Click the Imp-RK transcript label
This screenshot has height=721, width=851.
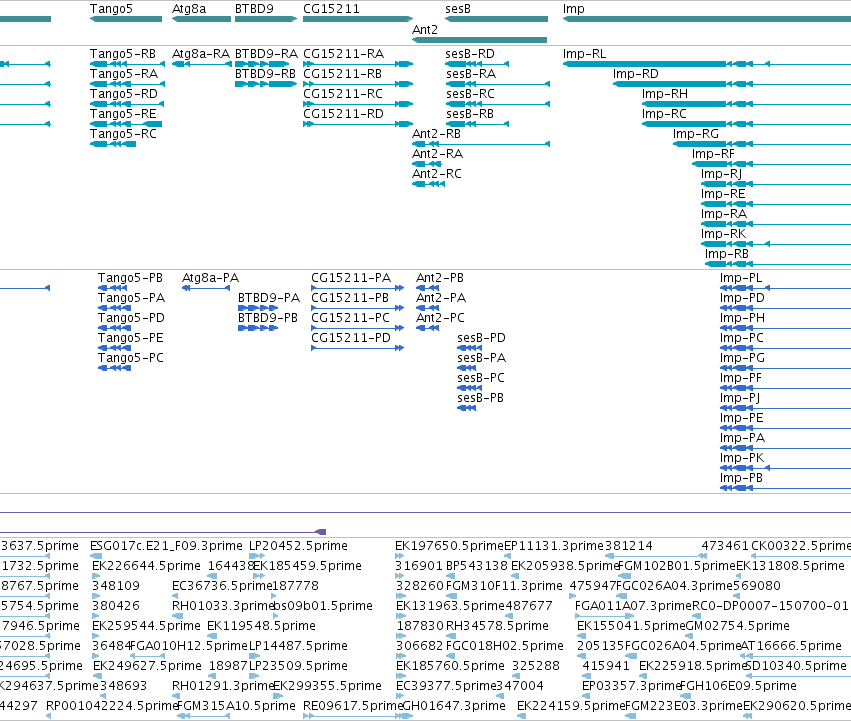[723, 234]
